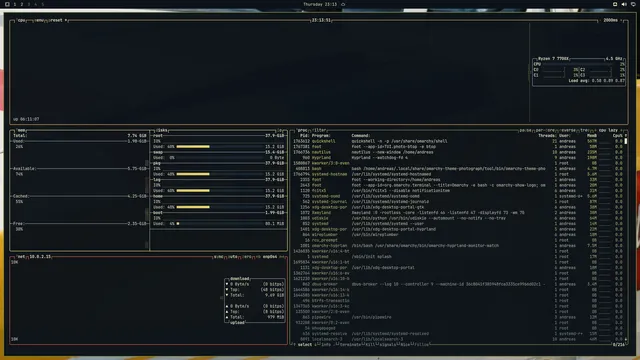
Task: Select the pipewire process row
Action: point(458,317)
